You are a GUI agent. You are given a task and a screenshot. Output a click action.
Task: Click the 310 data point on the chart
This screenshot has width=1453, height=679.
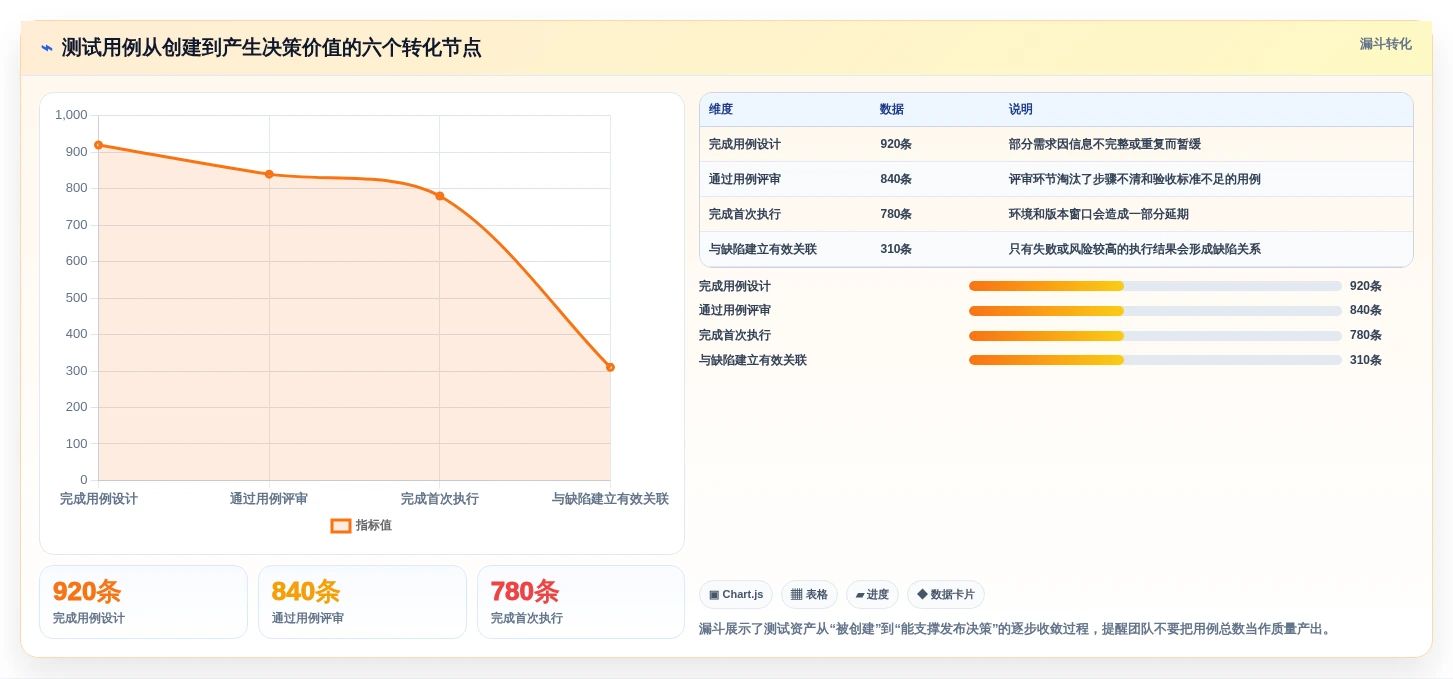click(x=610, y=367)
